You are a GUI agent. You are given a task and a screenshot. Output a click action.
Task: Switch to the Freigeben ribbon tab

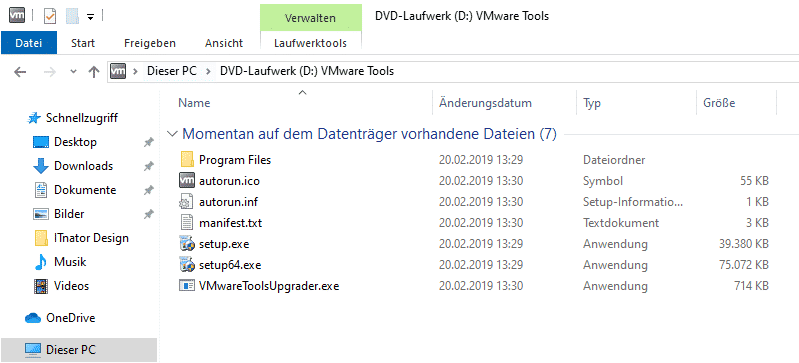tap(150, 43)
